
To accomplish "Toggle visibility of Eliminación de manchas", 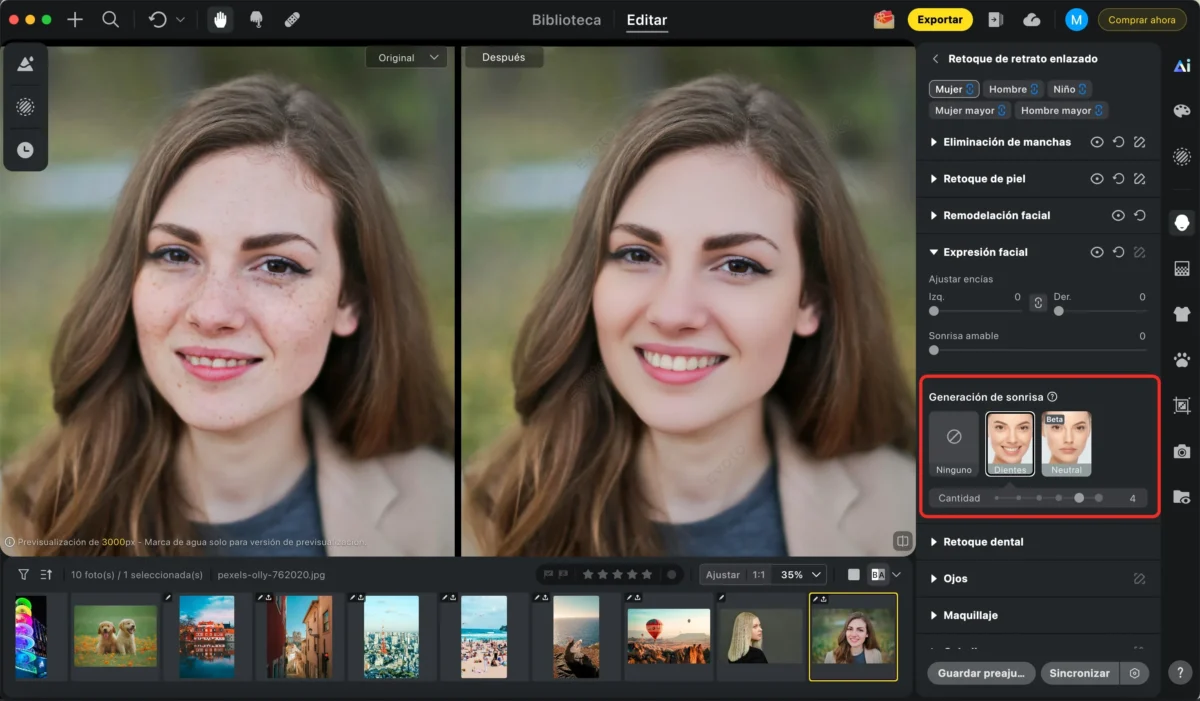I will click(1097, 142).
